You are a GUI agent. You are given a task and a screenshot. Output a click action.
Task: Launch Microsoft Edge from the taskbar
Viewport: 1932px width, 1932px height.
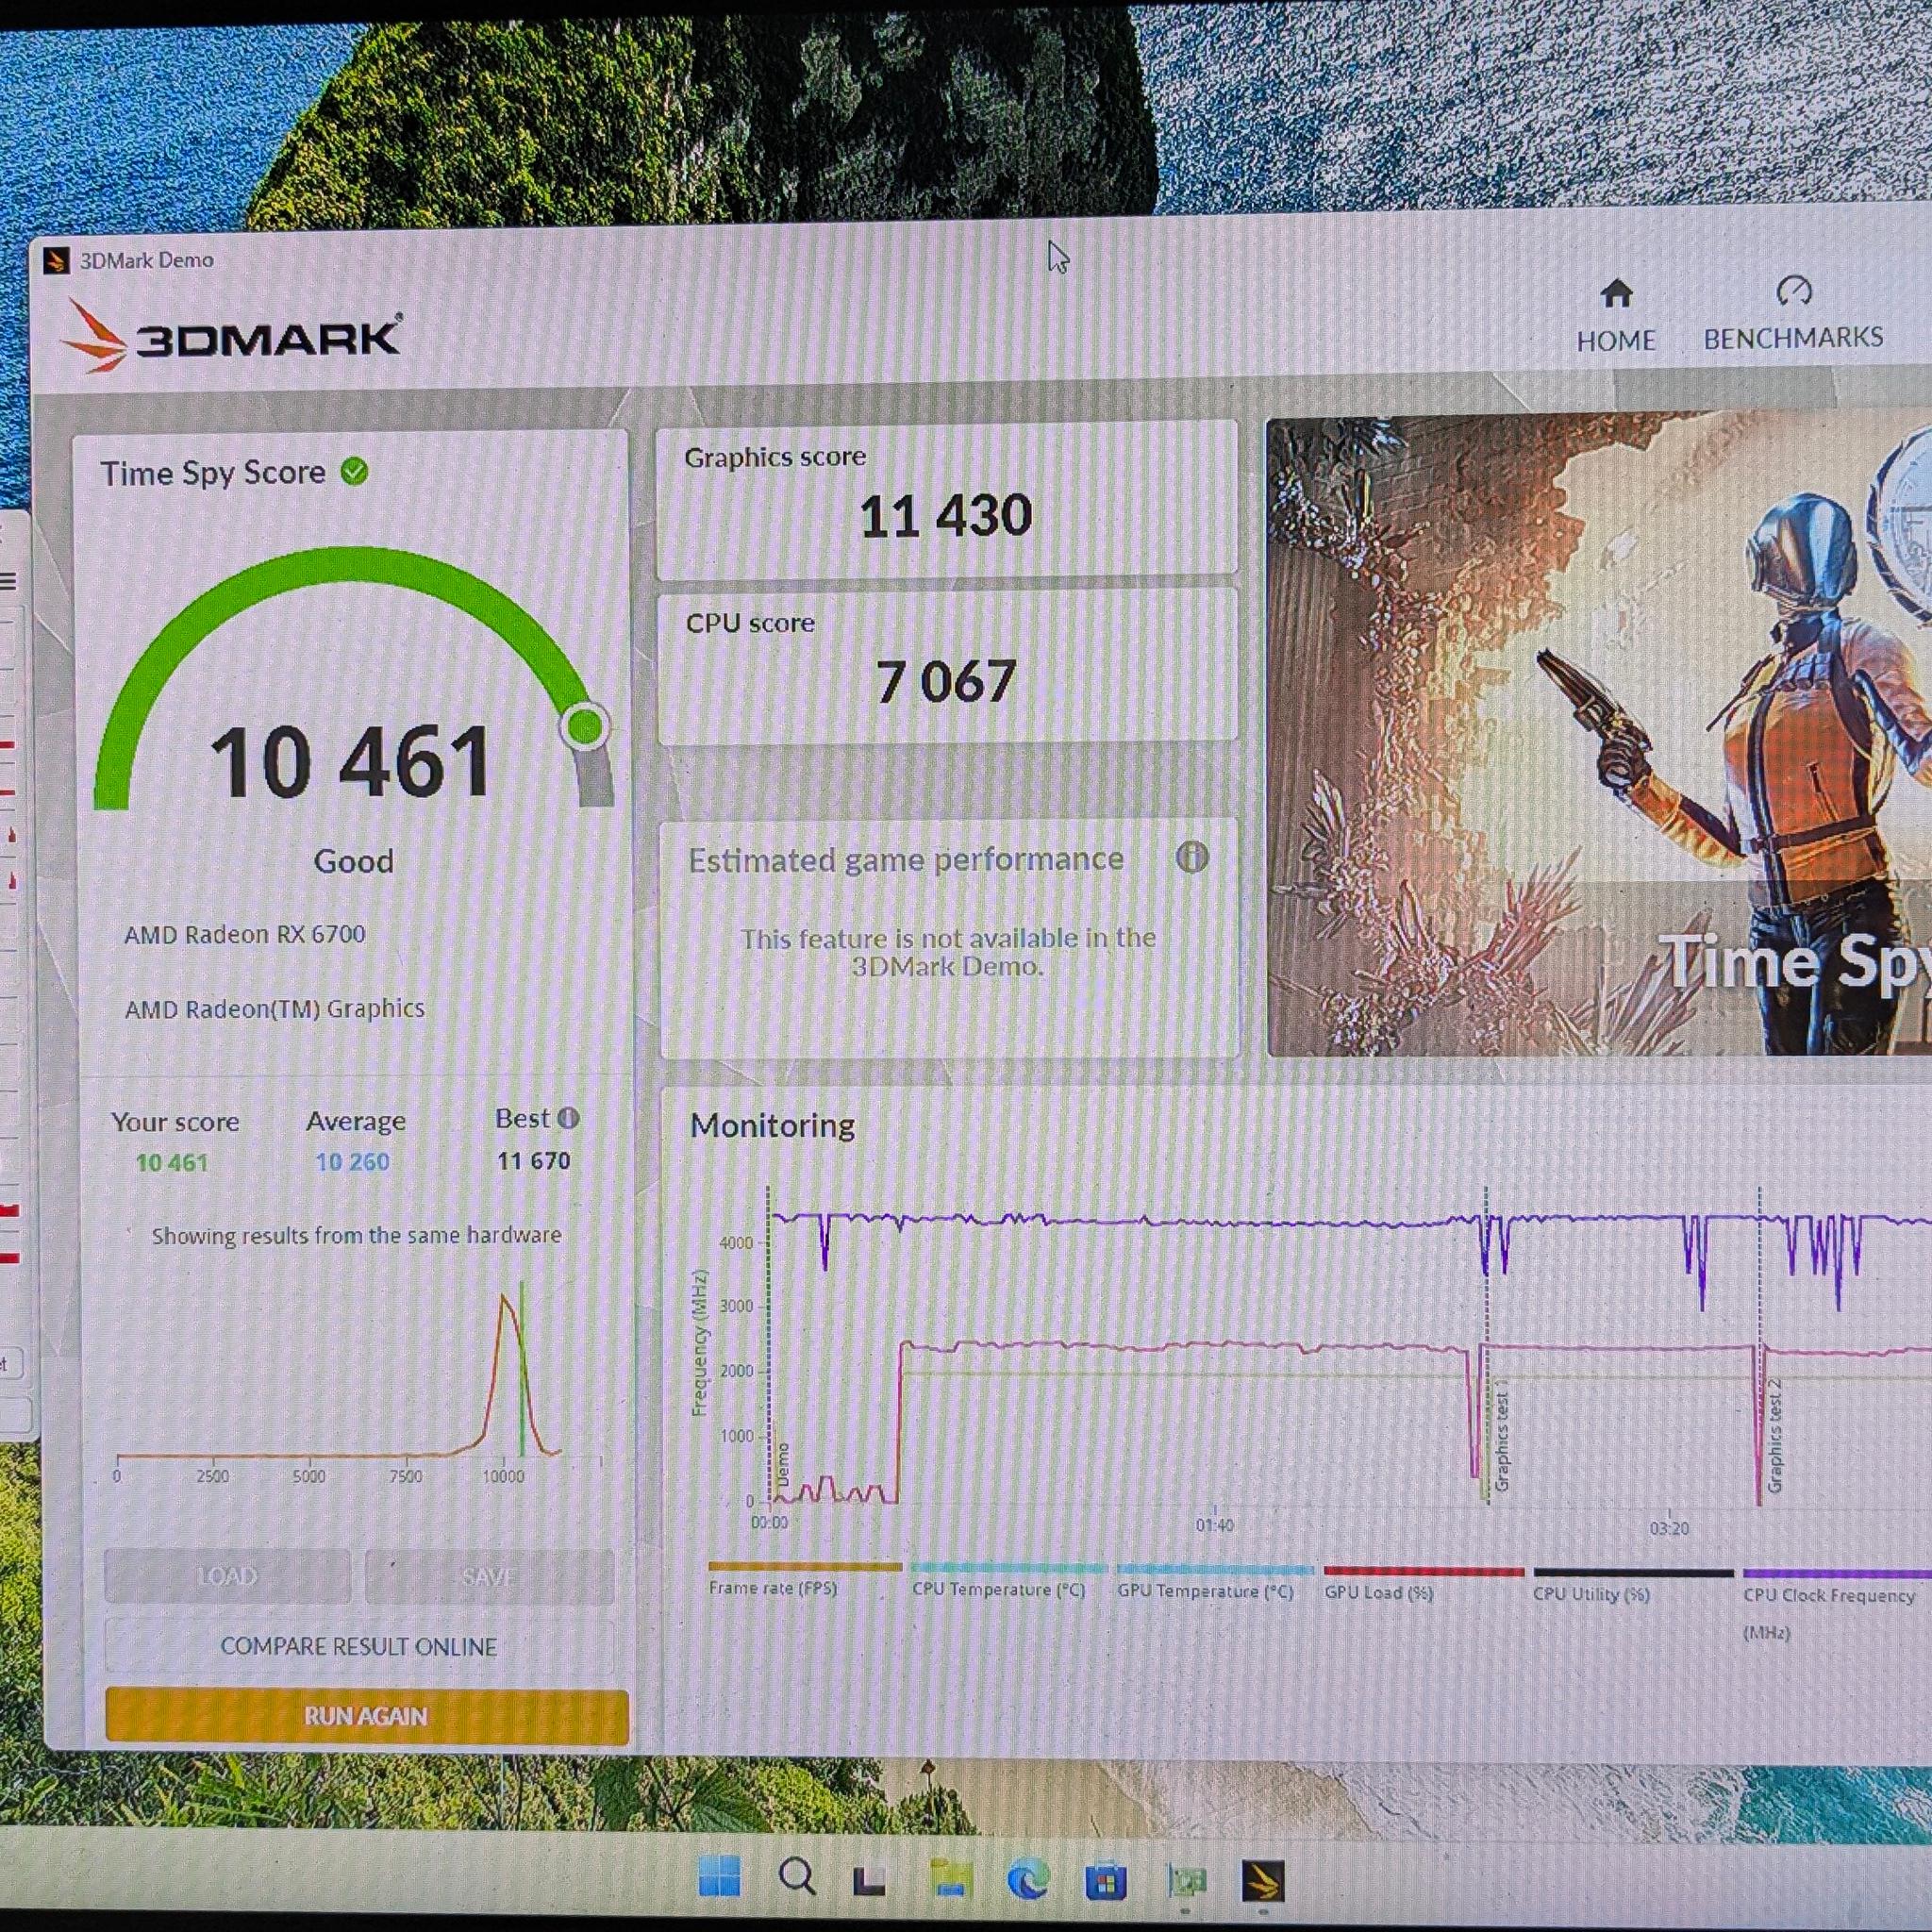pos(1027,1881)
